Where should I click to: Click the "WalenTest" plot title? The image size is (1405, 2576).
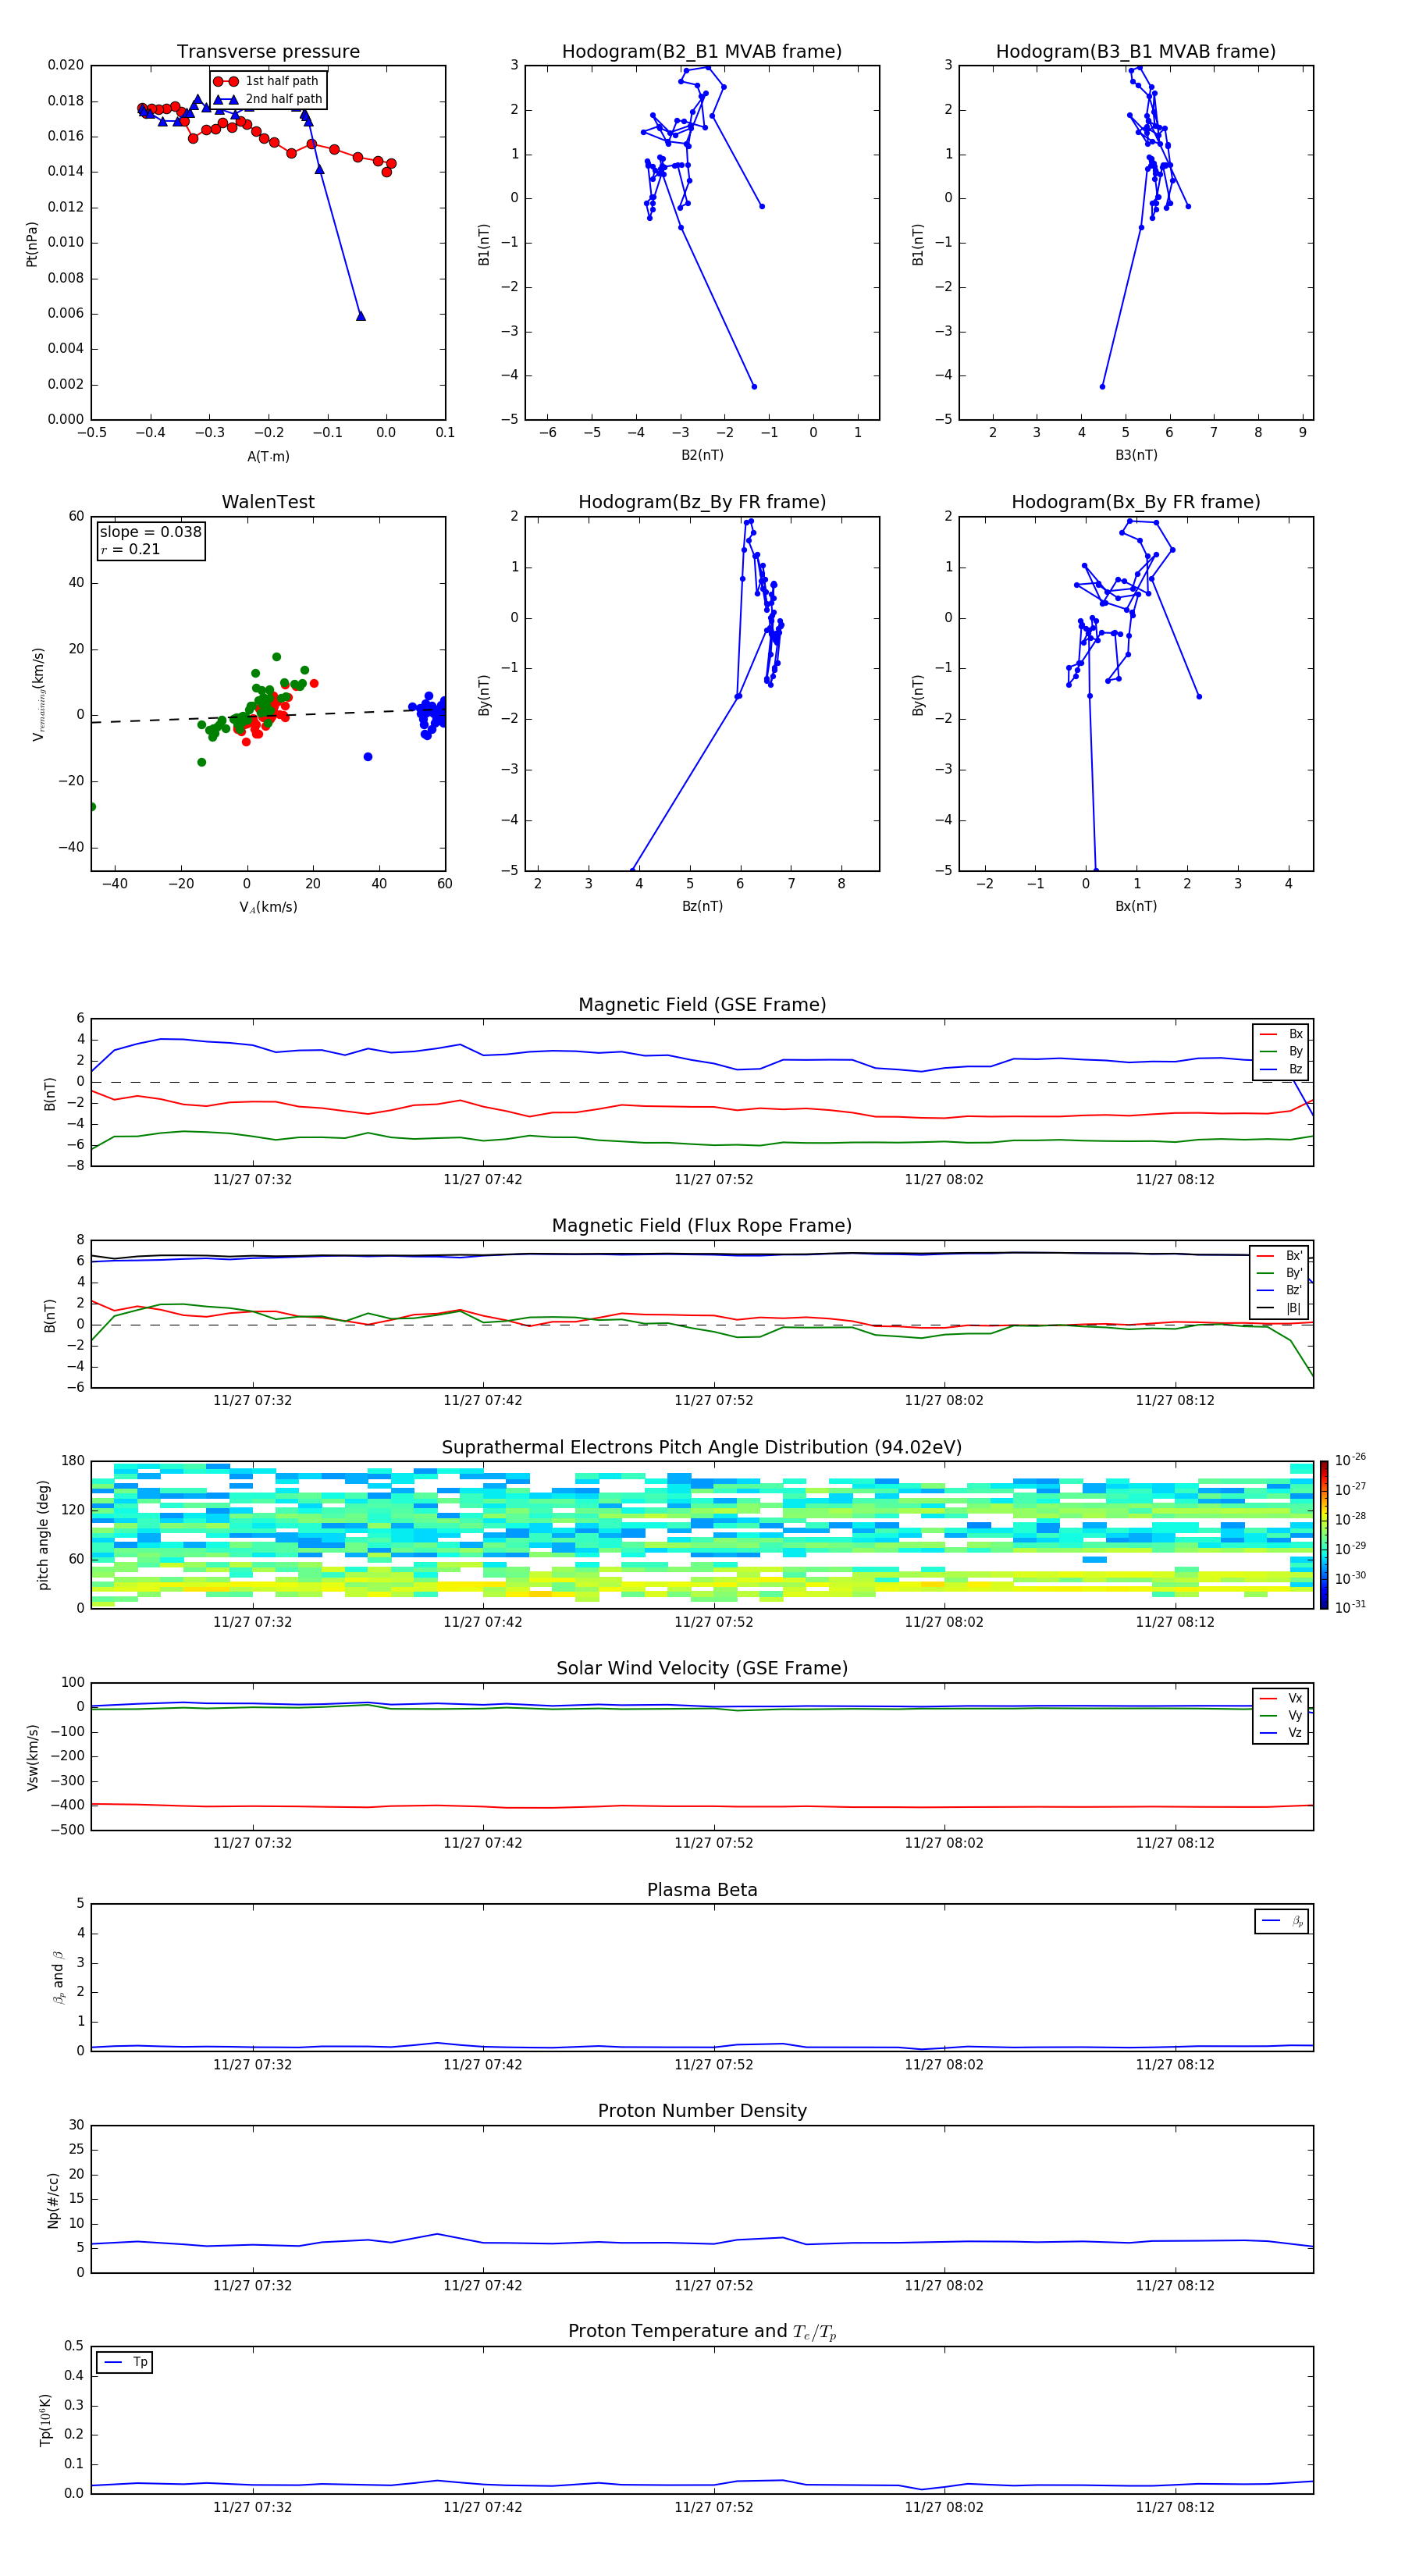268,502
